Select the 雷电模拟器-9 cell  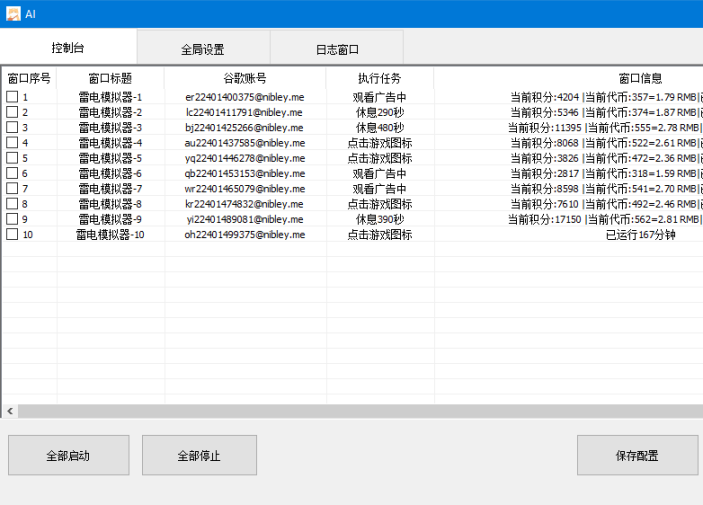pyautogui.click(x=110, y=219)
